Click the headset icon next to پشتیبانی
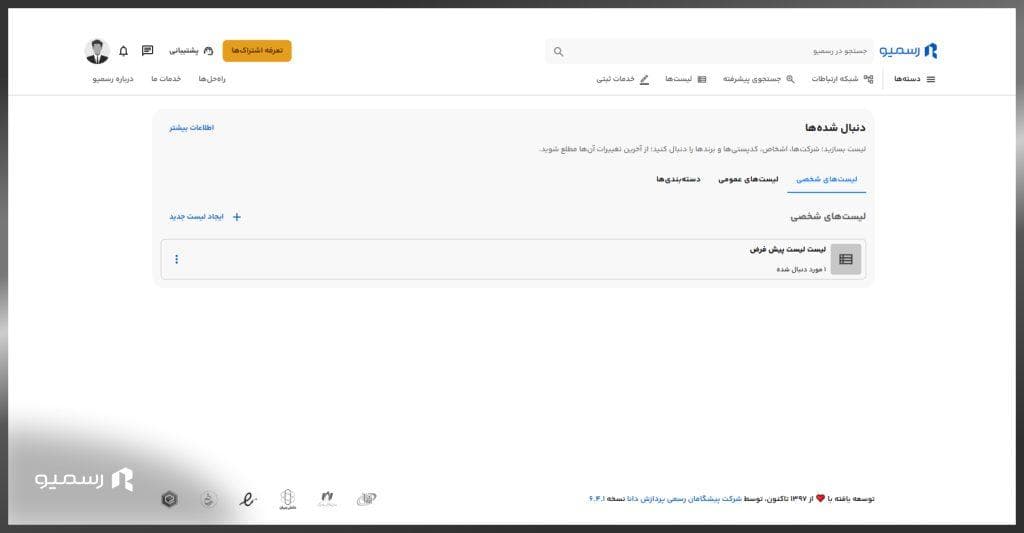1024x533 pixels. (x=208, y=51)
